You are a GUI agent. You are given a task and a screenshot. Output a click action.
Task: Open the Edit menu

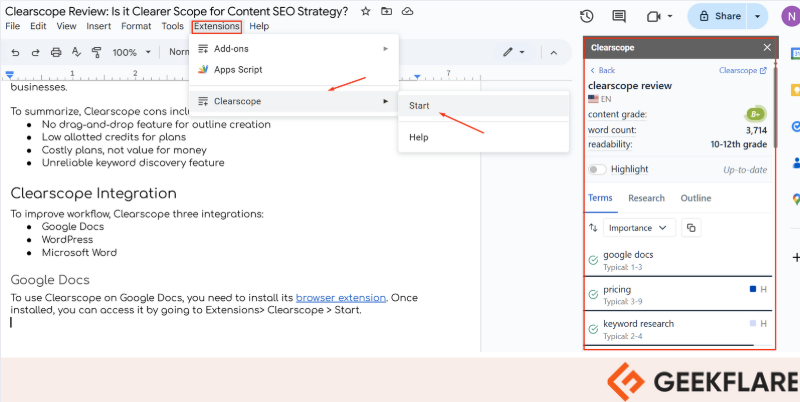(38, 26)
